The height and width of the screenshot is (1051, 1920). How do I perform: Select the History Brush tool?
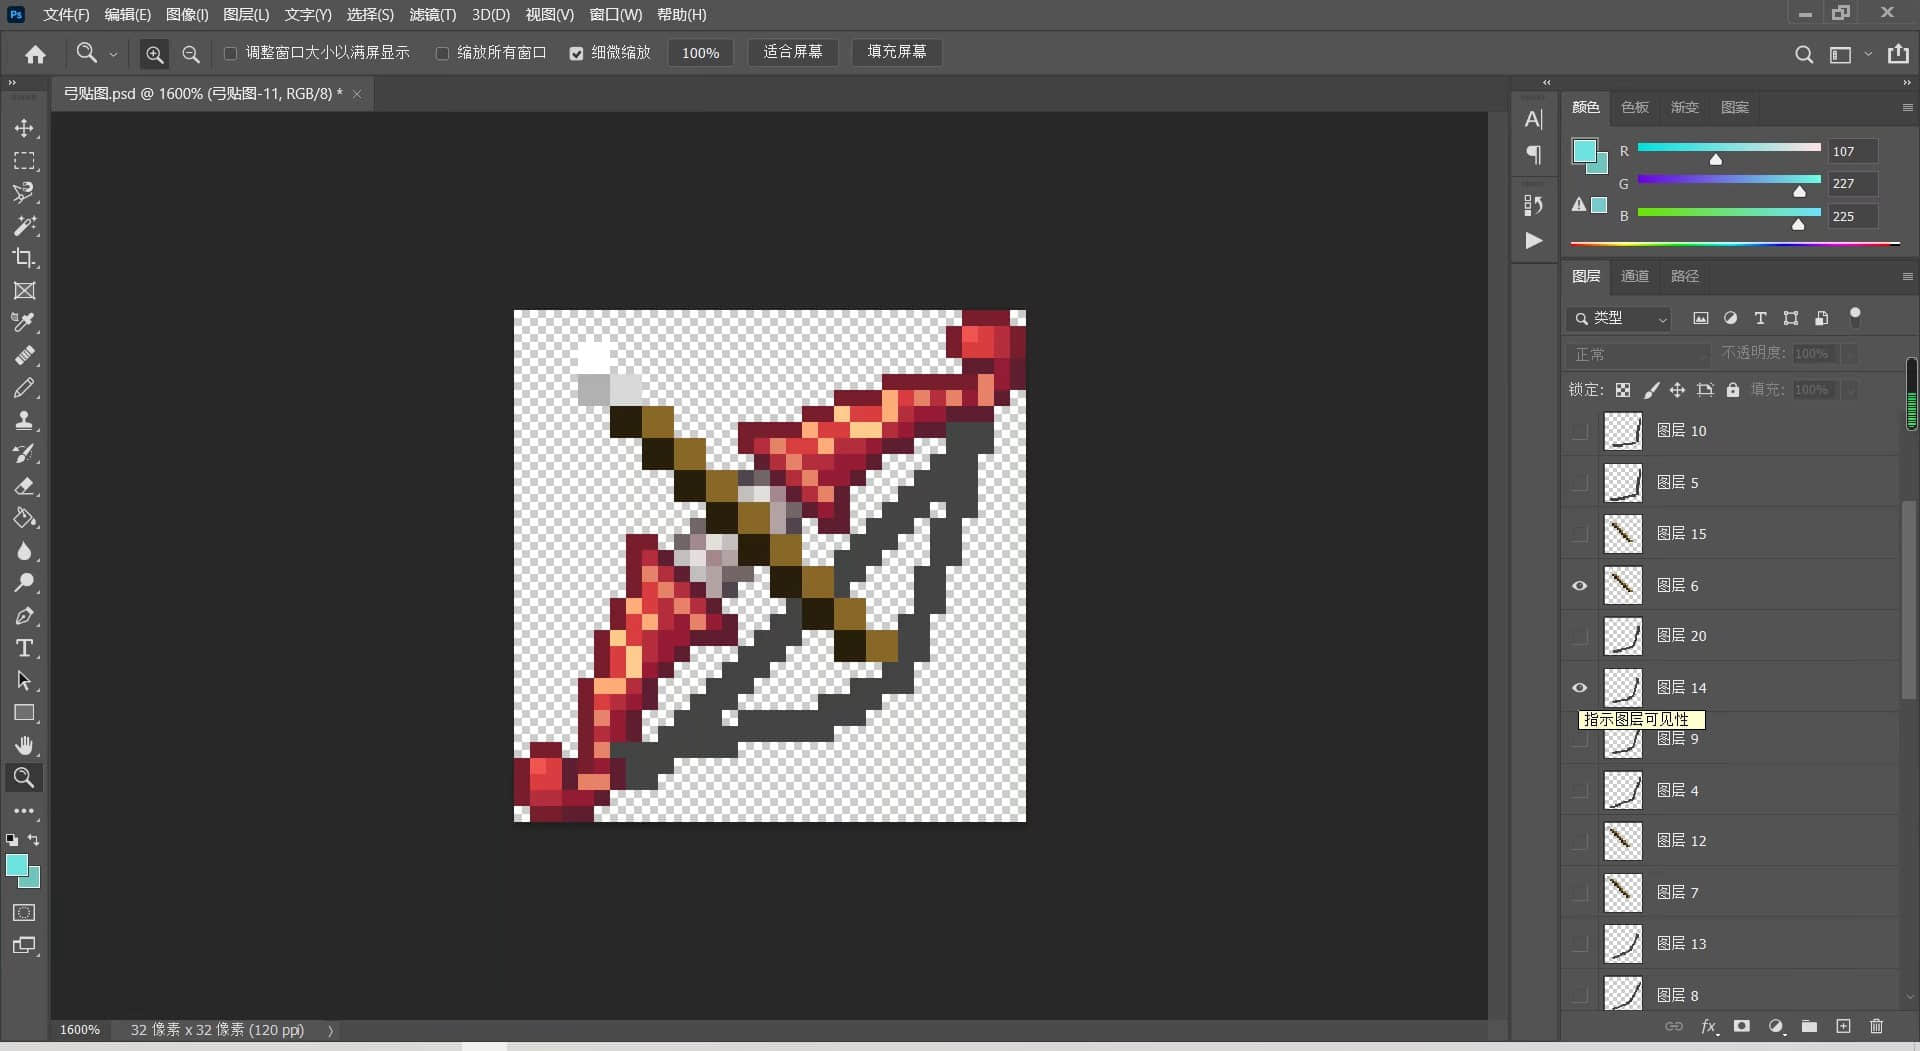tap(24, 453)
